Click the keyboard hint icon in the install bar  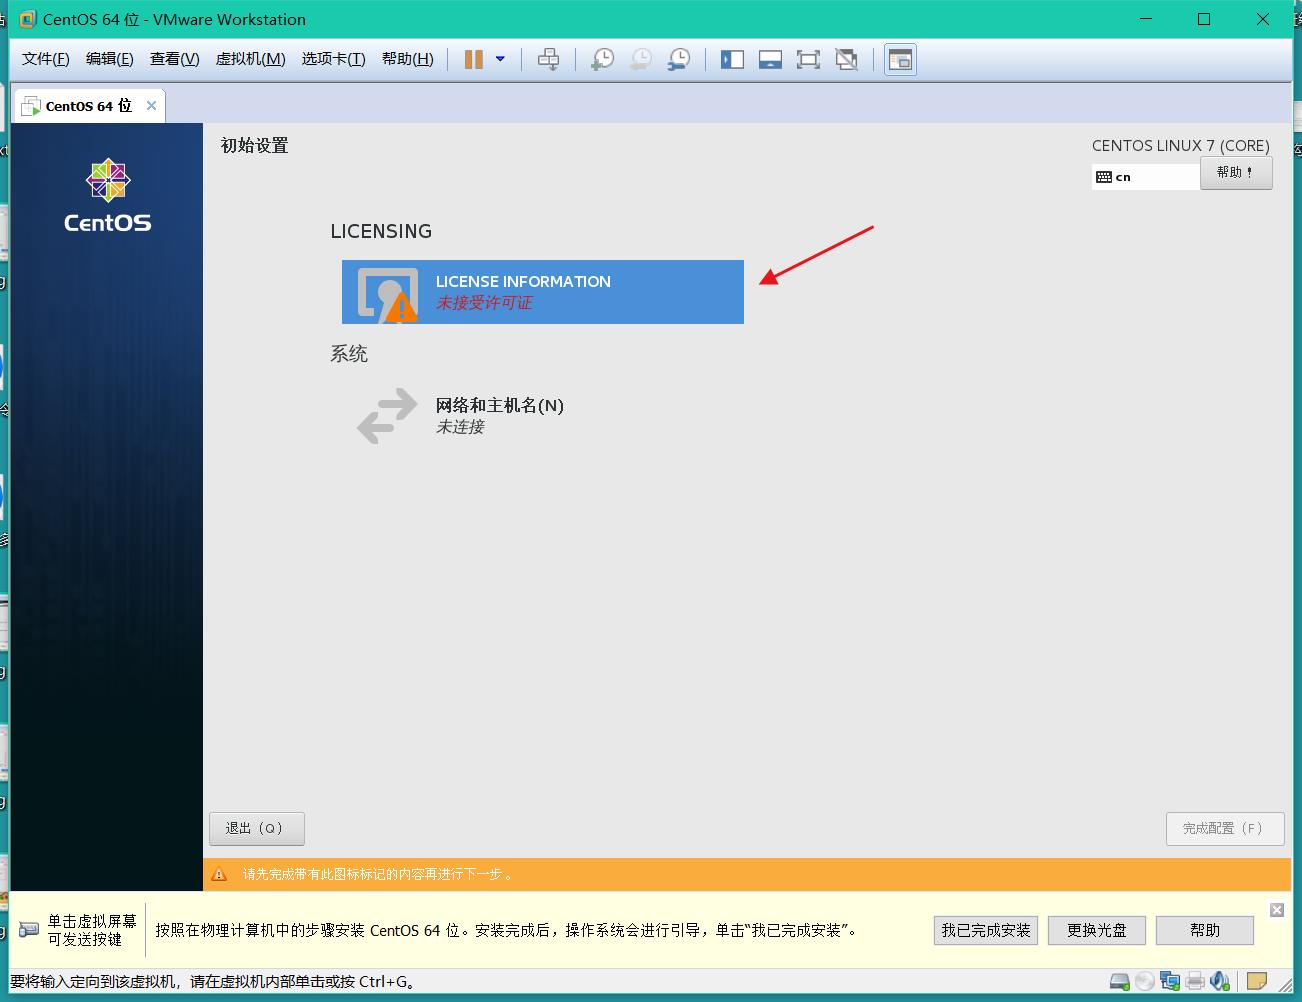coord(29,930)
